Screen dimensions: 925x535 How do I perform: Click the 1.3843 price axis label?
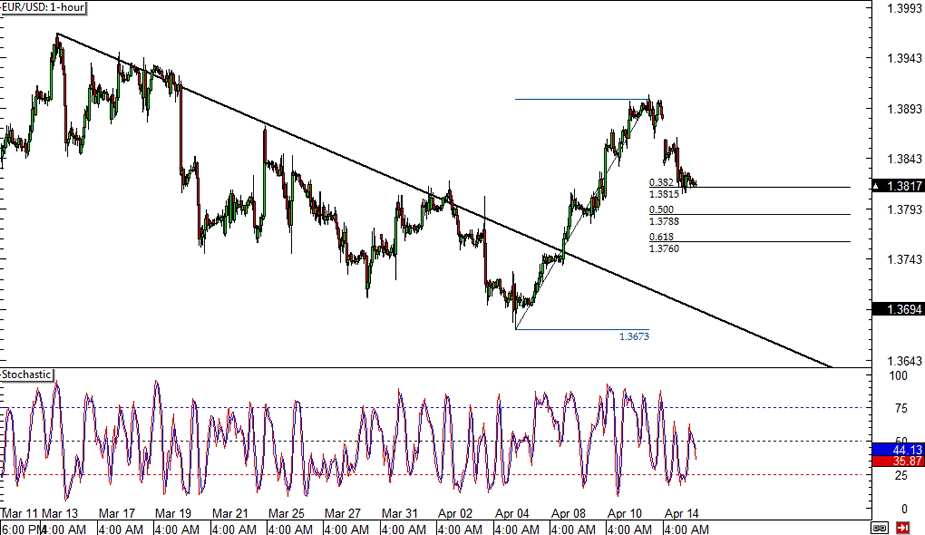pyautogui.click(x=904, y=159)
